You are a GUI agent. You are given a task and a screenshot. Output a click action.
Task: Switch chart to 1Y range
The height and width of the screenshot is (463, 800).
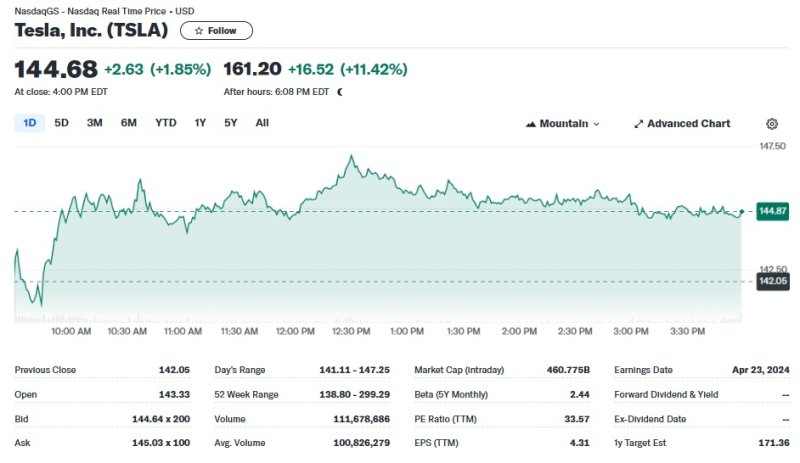click(200, 123)
